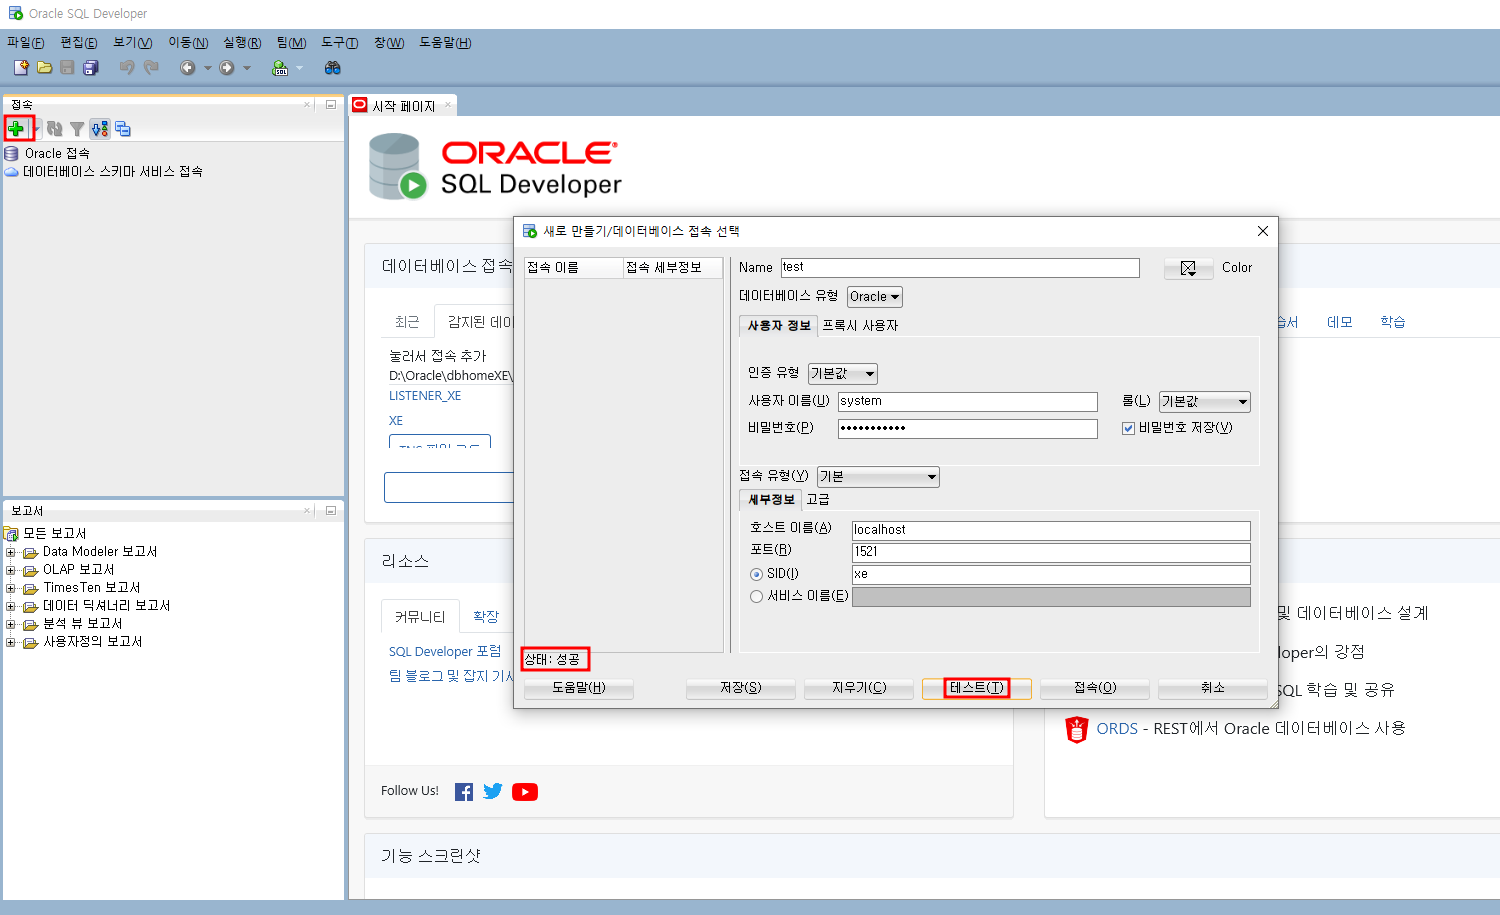Click the Refresh connections icon
This screenshot has width=1500, height=915.
pos(55,128)
